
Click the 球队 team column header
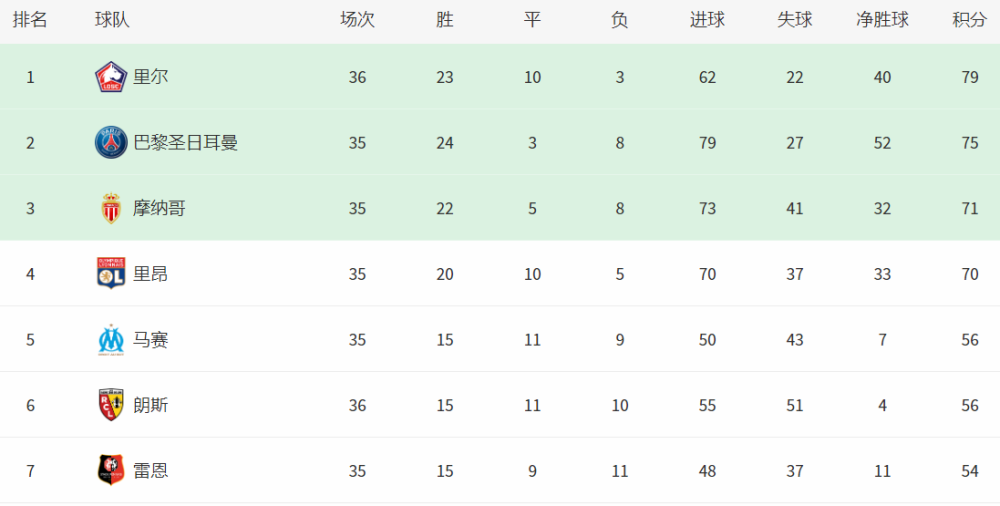pyautogui.click(x=112, y=20)
